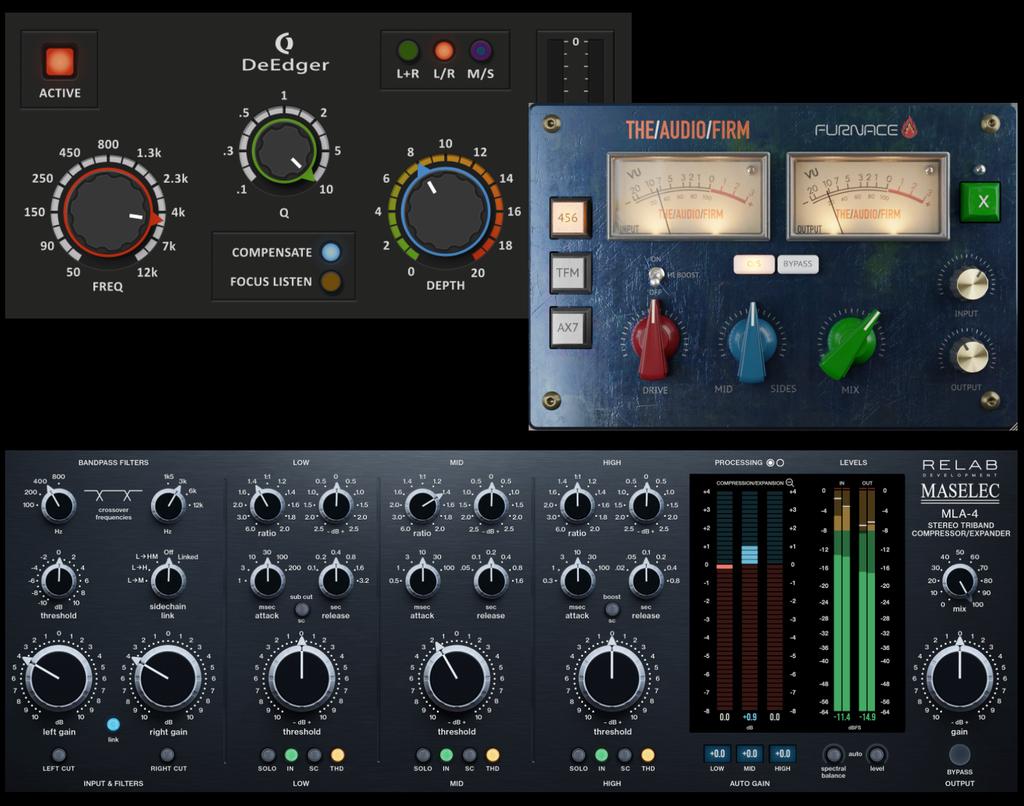The height and width of the screenshot is (806, 1024).
Task: Click the HIGH band attack knob
Action: [x=577, y=579]
